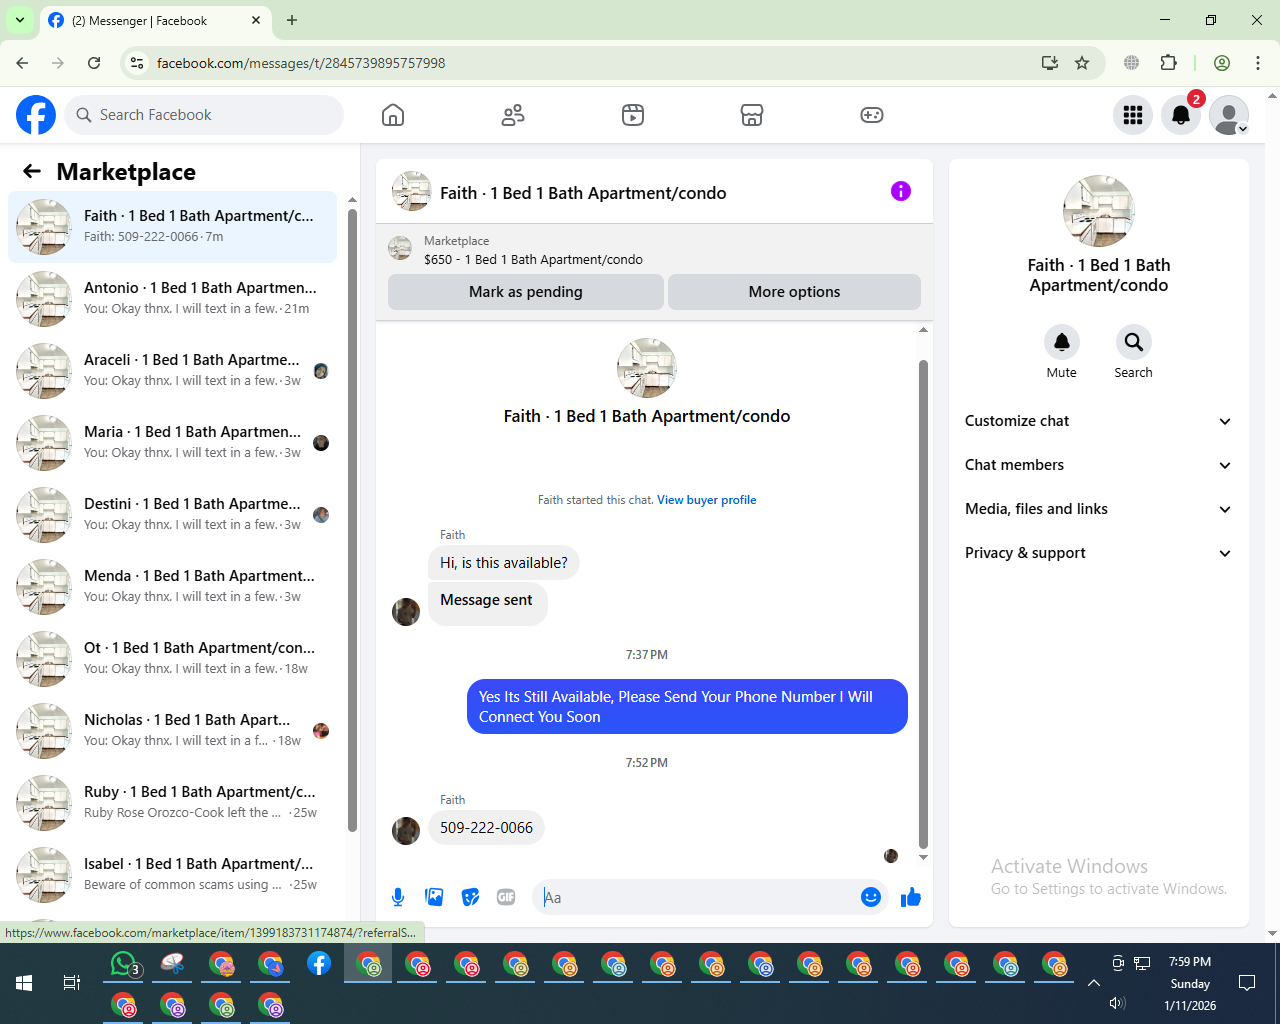Image resolution: width=1280 pixels, height=1024 pixels.
Task: Open the View buyer profile link
Action: [x=707, y=500]
